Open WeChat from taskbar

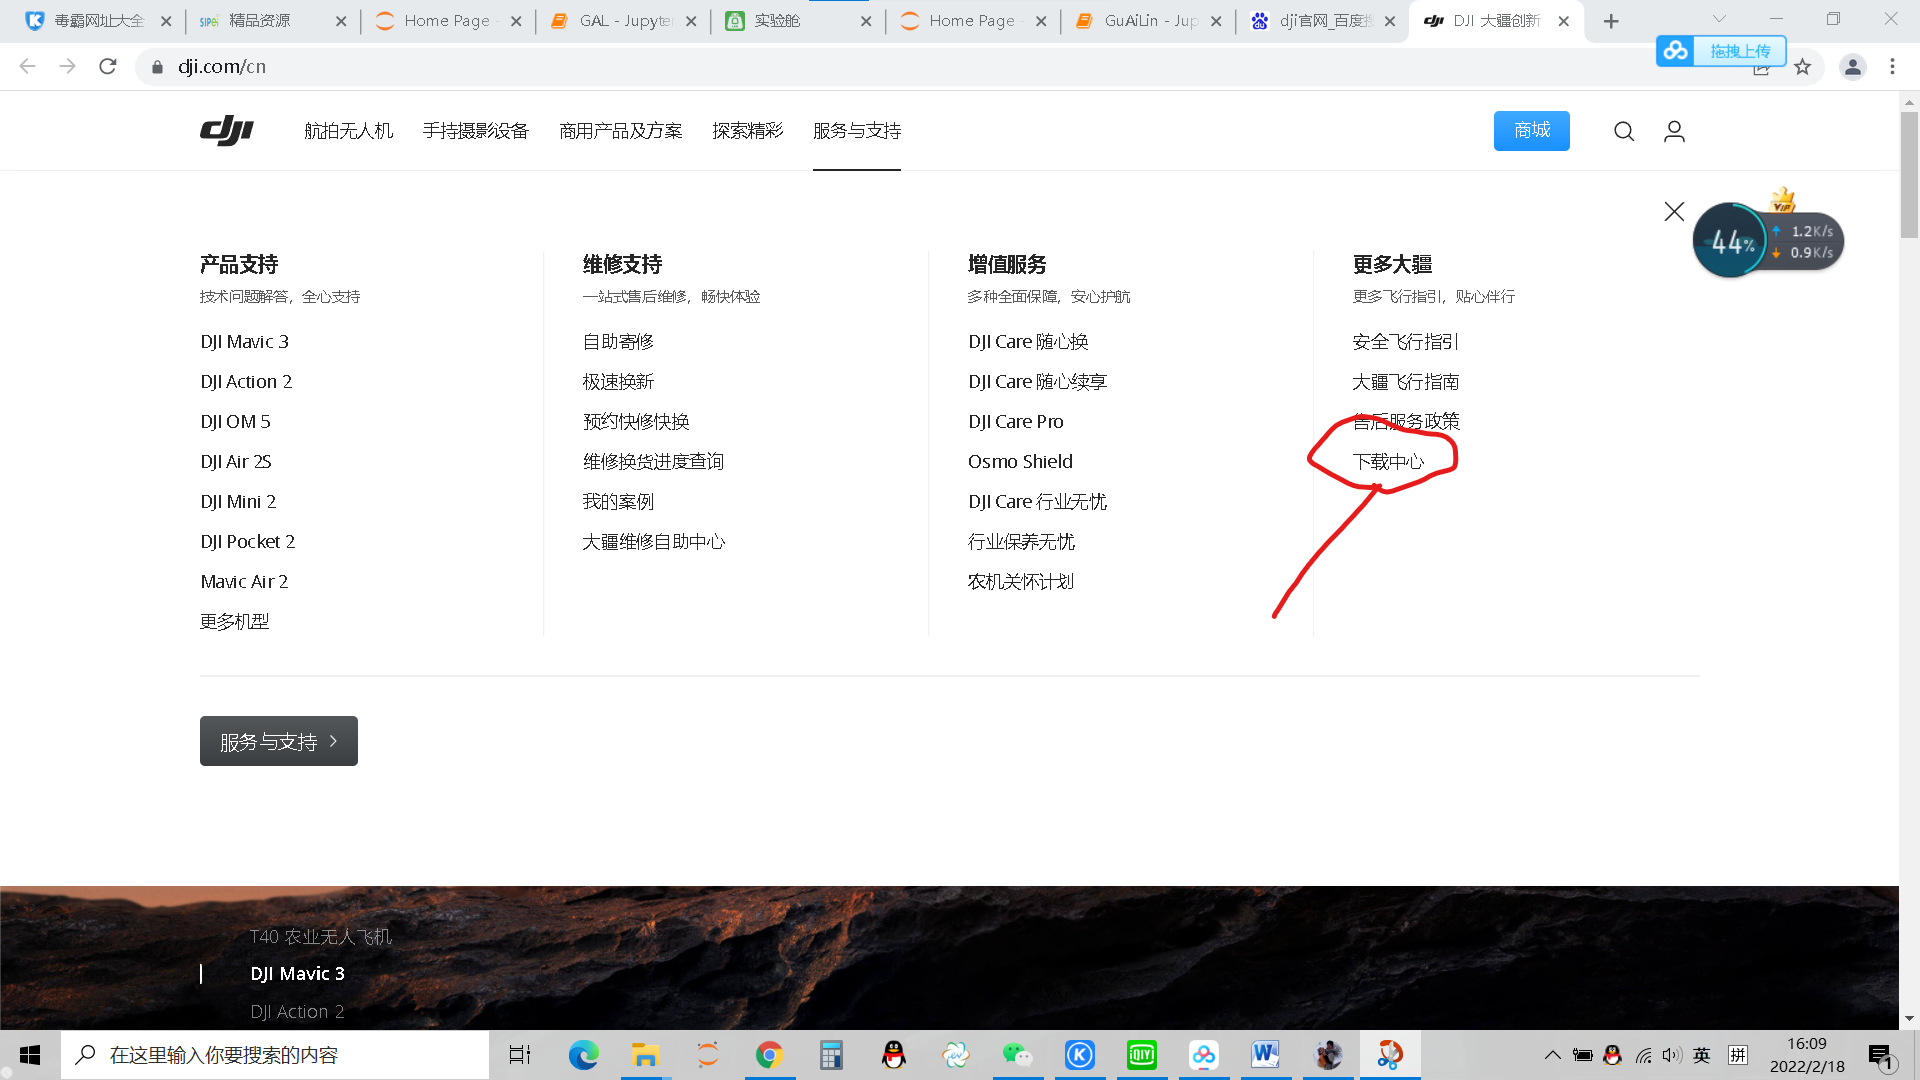1017,1055
